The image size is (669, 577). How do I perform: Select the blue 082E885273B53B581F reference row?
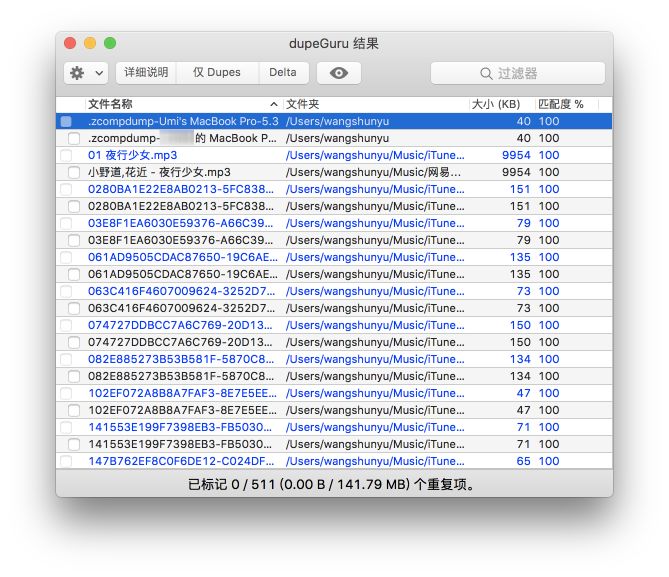pos(334,359)
